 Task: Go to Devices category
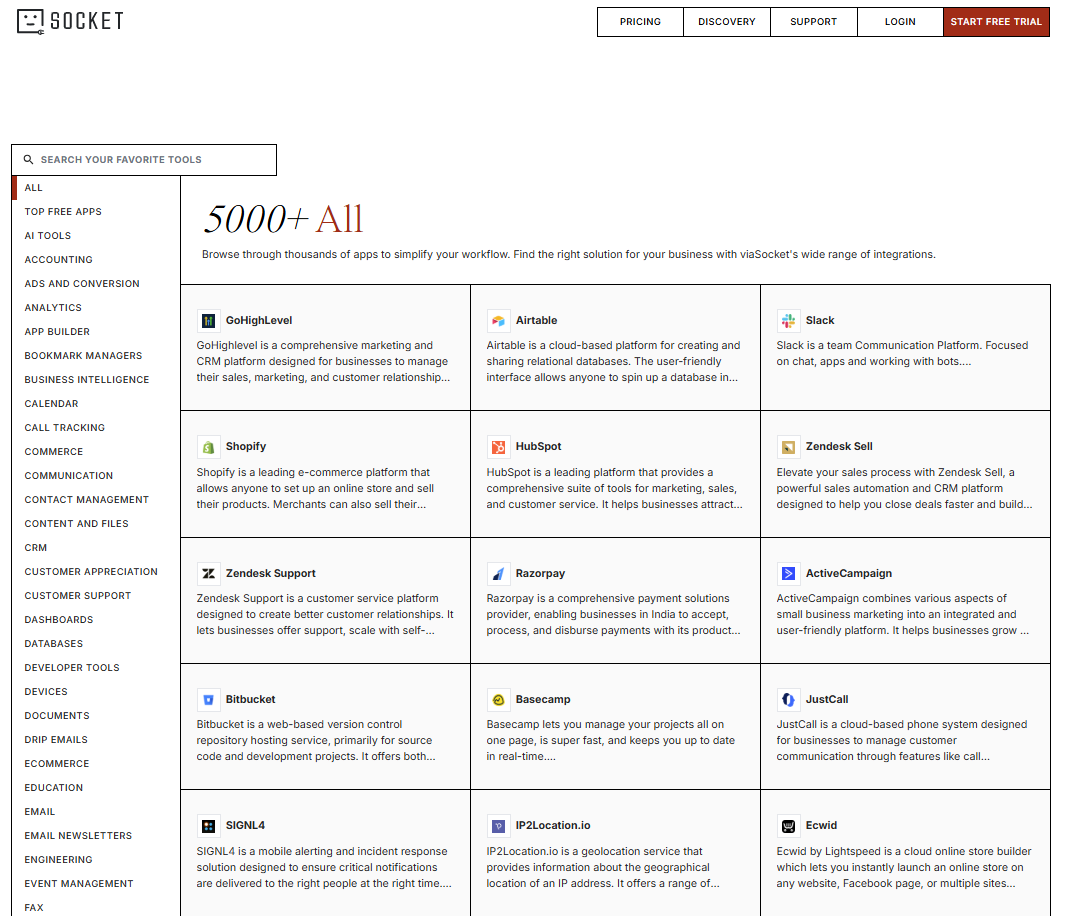tap(96, 691)
